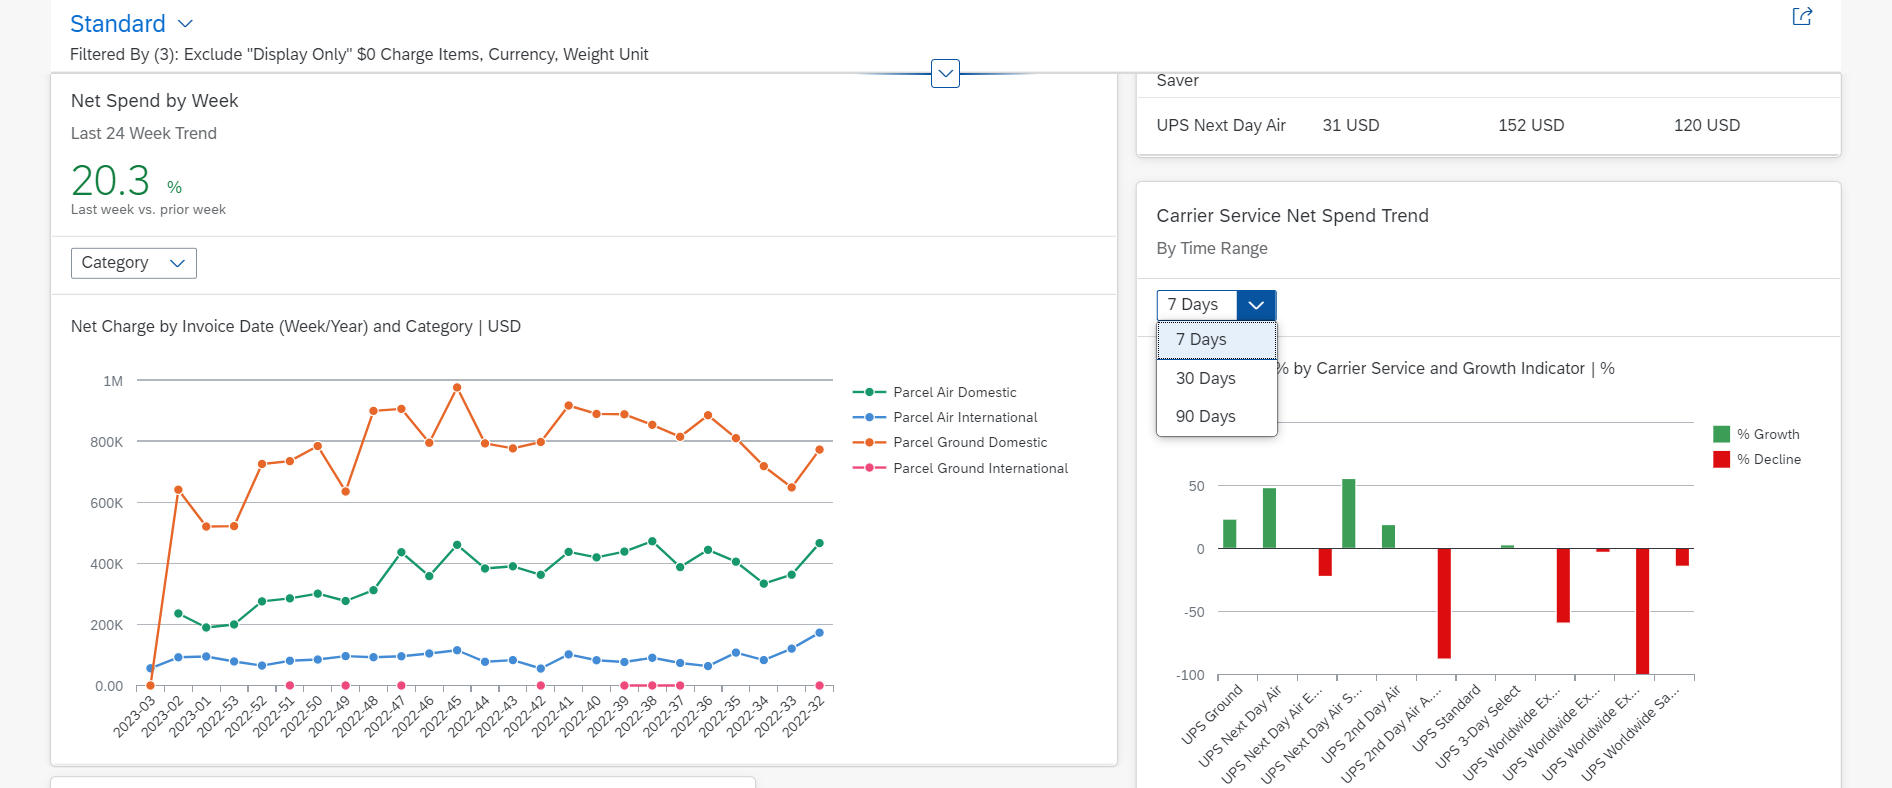
Task: Click the 7 Days dropdown arrow button
Action: (1256, 305)
